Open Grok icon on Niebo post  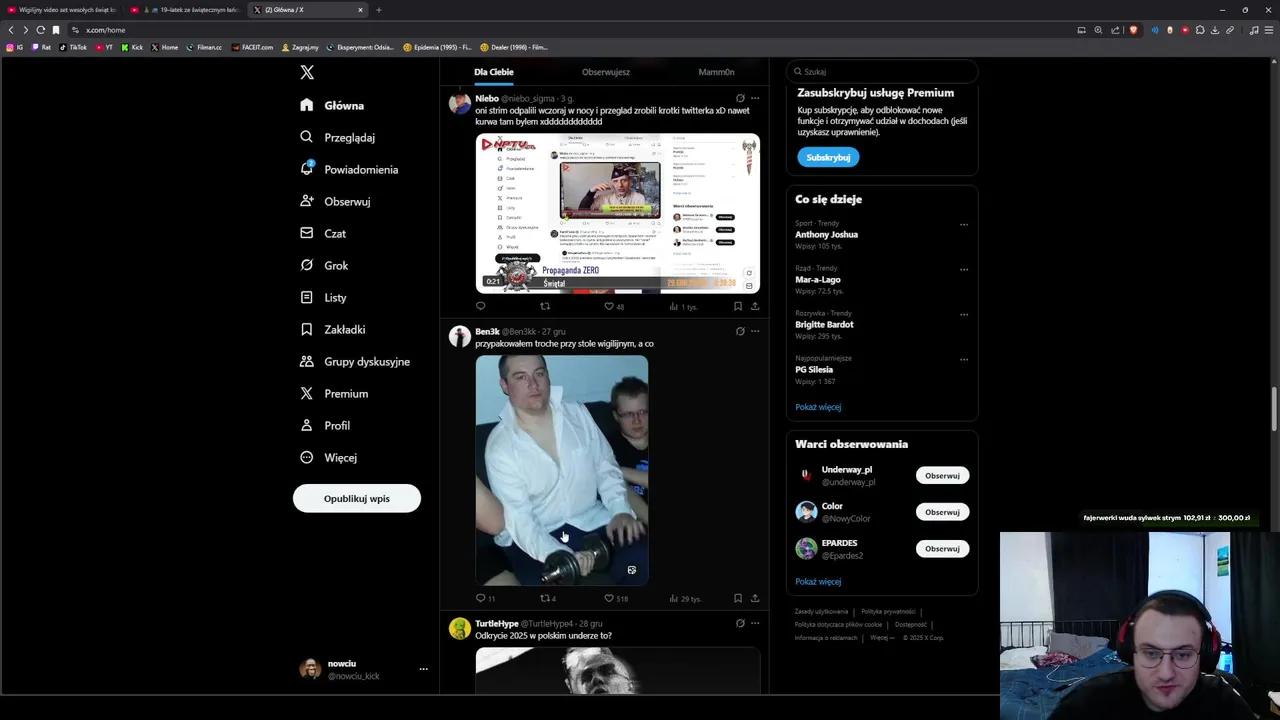pos(740,98)
